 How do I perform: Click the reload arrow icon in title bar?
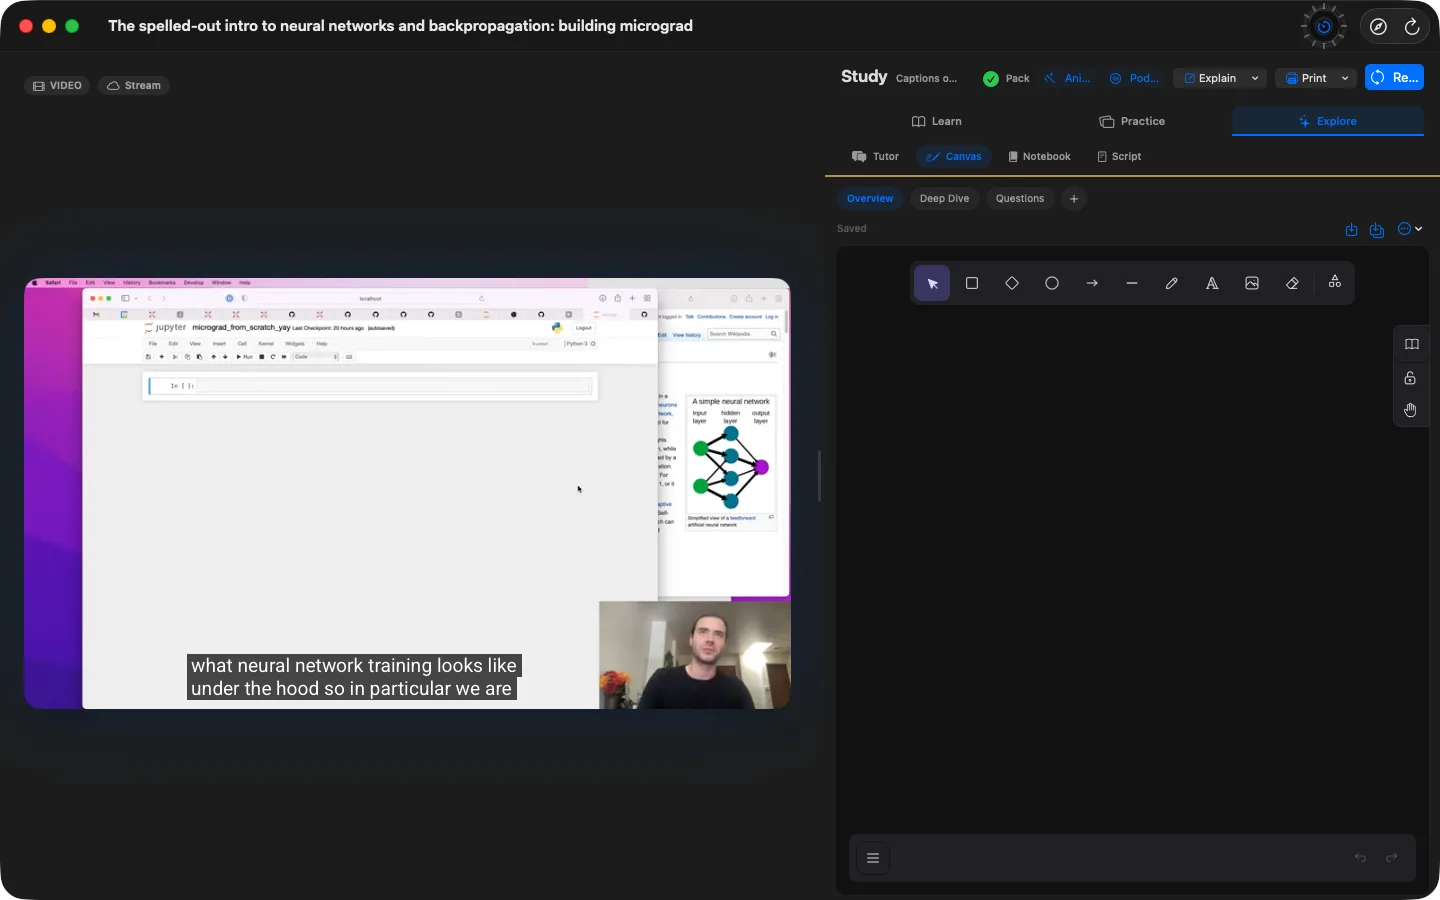1412,27
